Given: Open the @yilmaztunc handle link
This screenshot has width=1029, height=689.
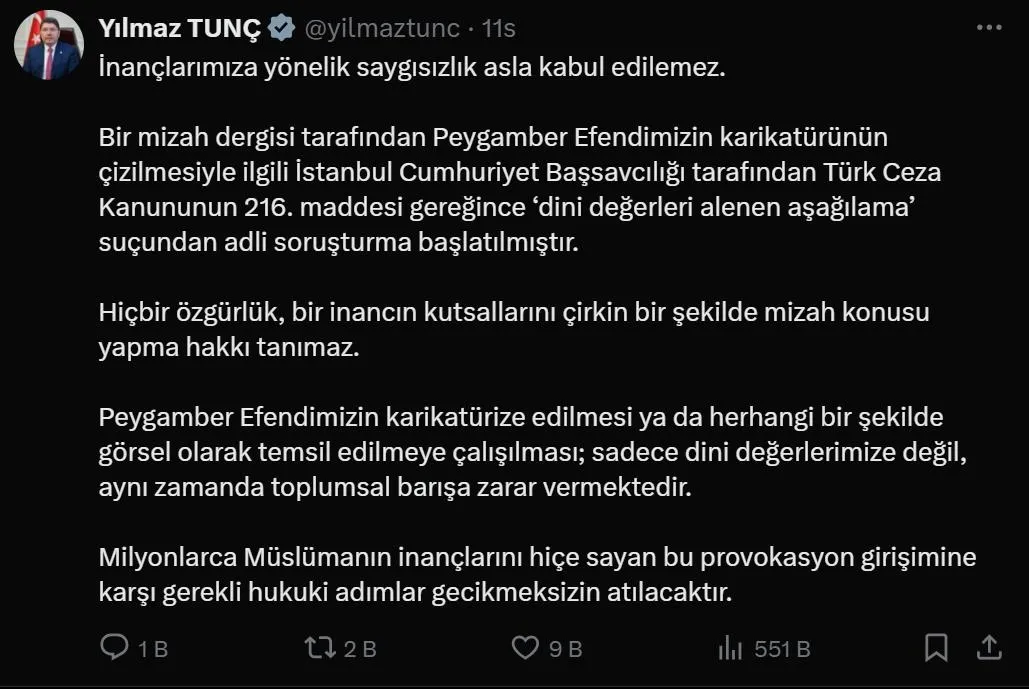Looking at the screenshot, I should tap(381, 30).
